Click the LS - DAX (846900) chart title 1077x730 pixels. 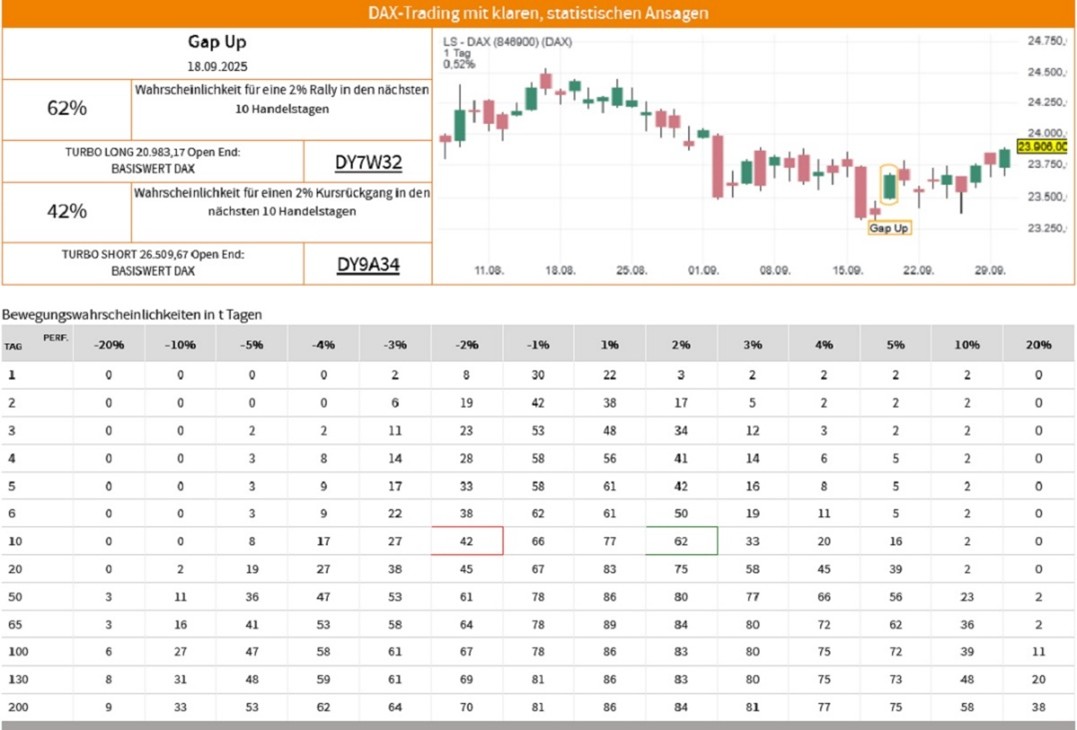pyautogui.click(x=507, y=42)
